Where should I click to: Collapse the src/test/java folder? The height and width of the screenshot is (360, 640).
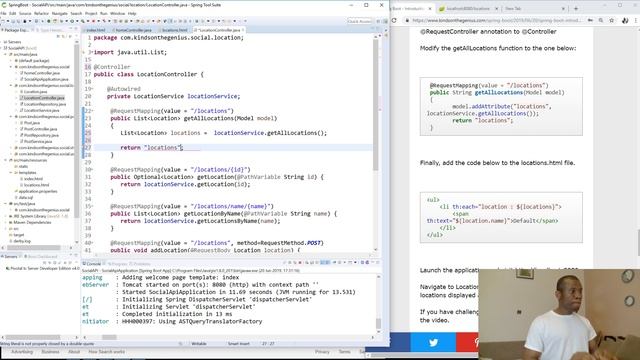pyautogui.click(x=5, y=204)
